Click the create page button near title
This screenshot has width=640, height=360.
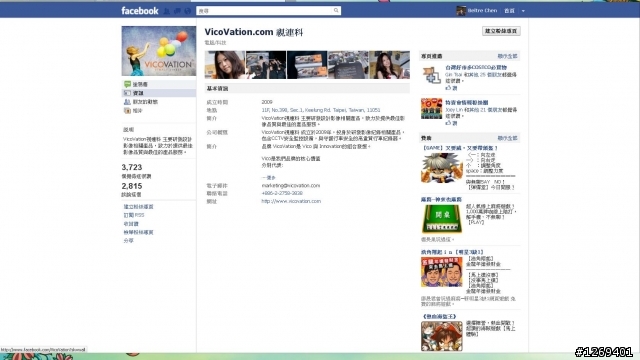(x=501, y=31)
